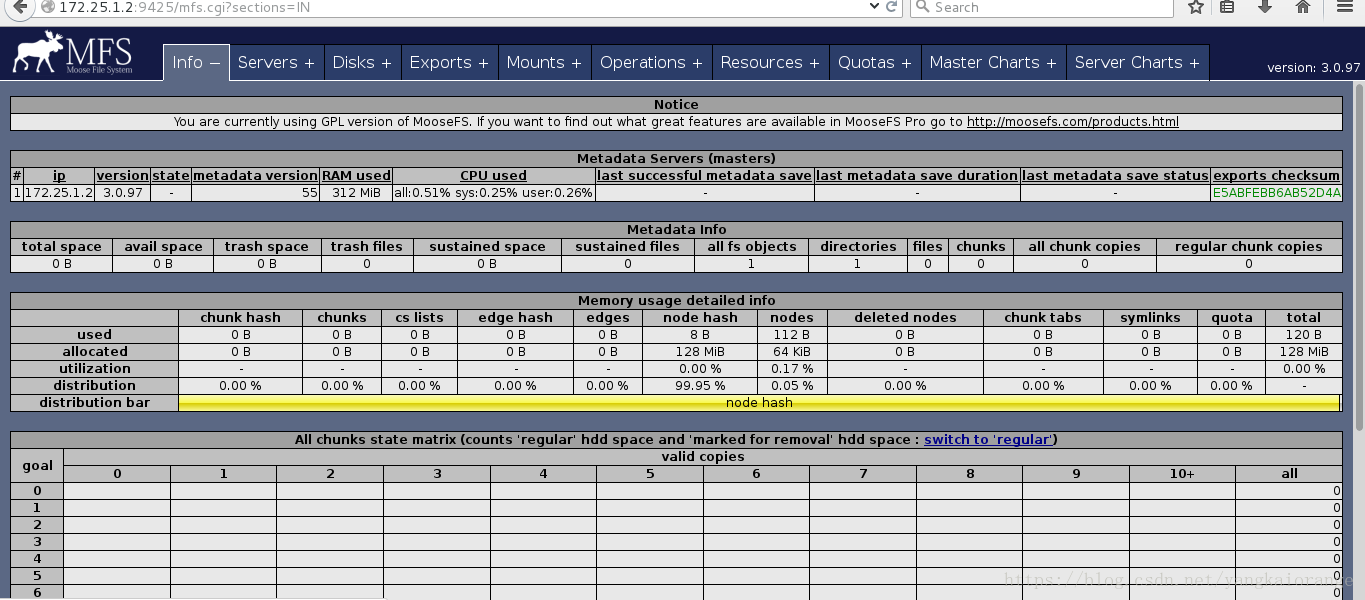The image size is (1365, 600).
Task: Click the distribution bar row label
Action: point(94,402)
